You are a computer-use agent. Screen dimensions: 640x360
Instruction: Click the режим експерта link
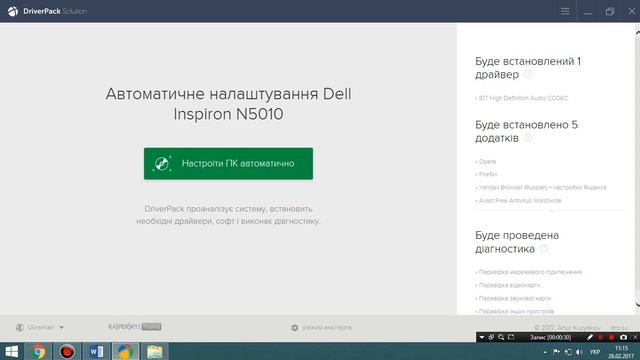click(x=327, y=327)
